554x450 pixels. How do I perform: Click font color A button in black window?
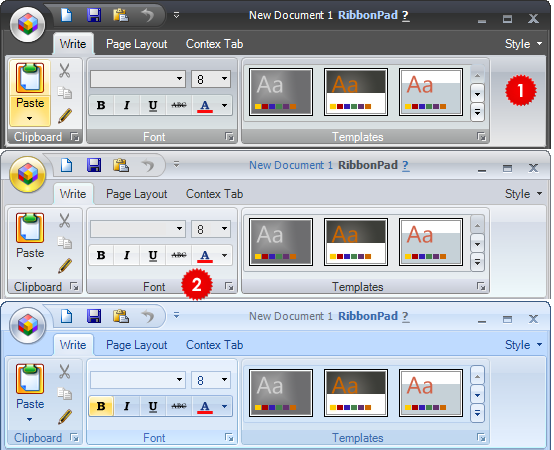pos(205,105)
